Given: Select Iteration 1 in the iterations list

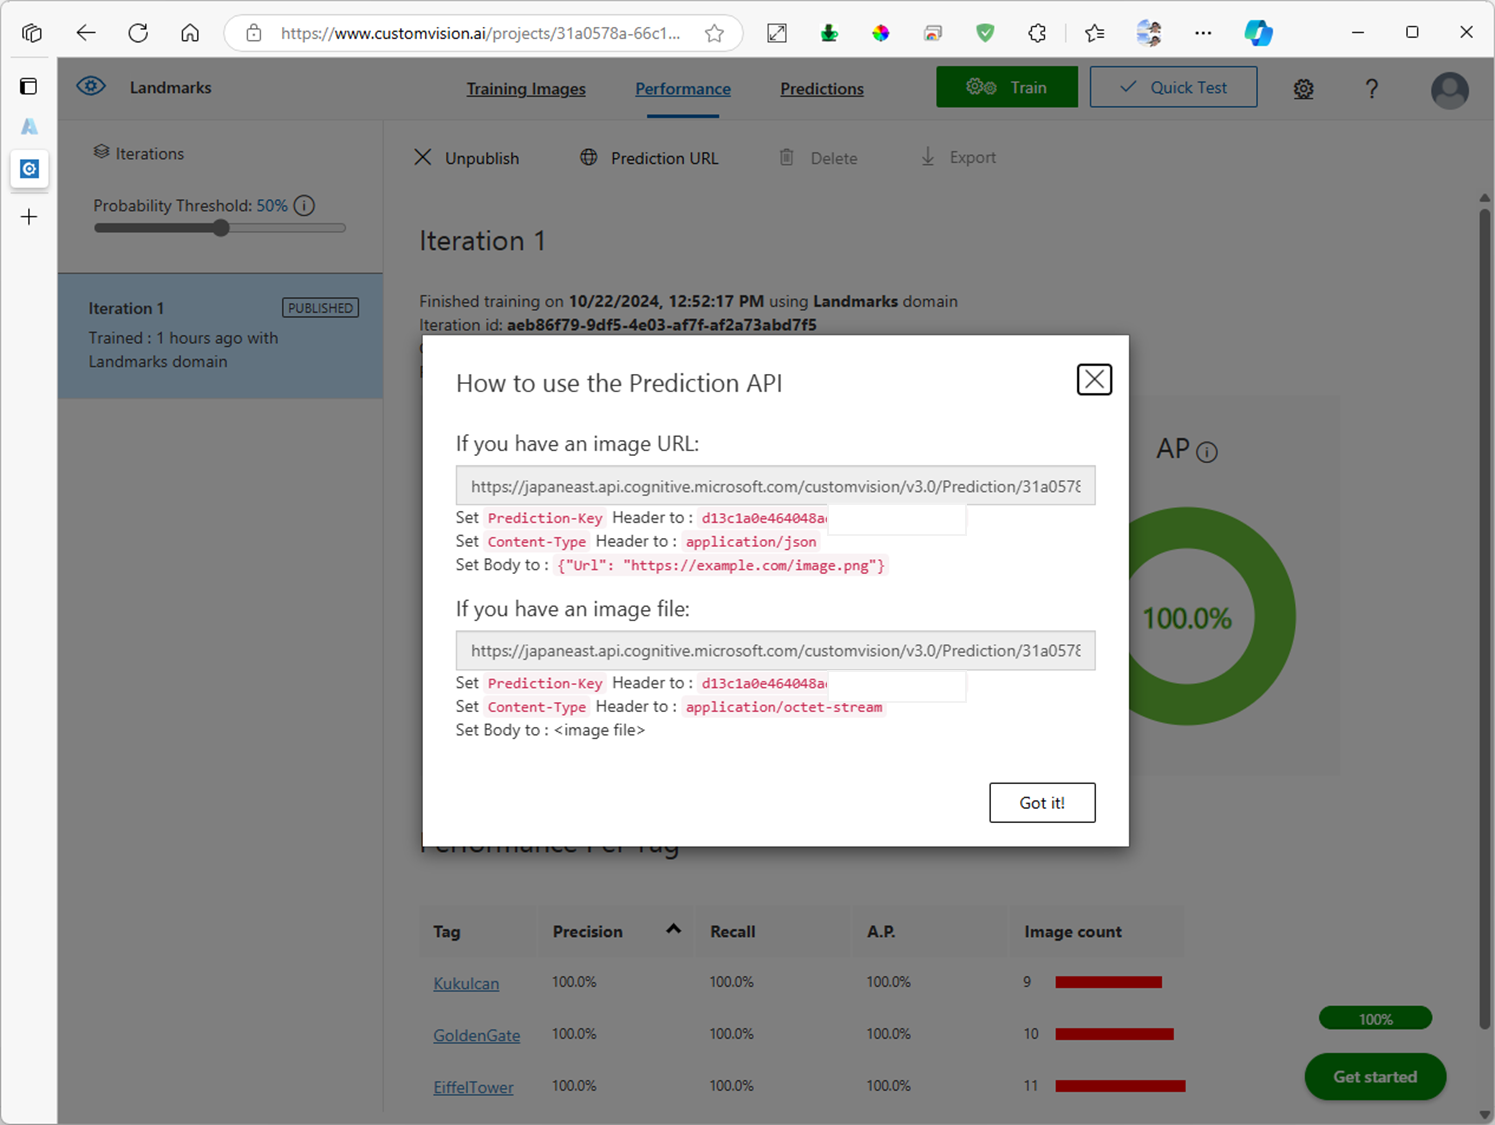Looking at the screenshot, I should coord(220,336).
